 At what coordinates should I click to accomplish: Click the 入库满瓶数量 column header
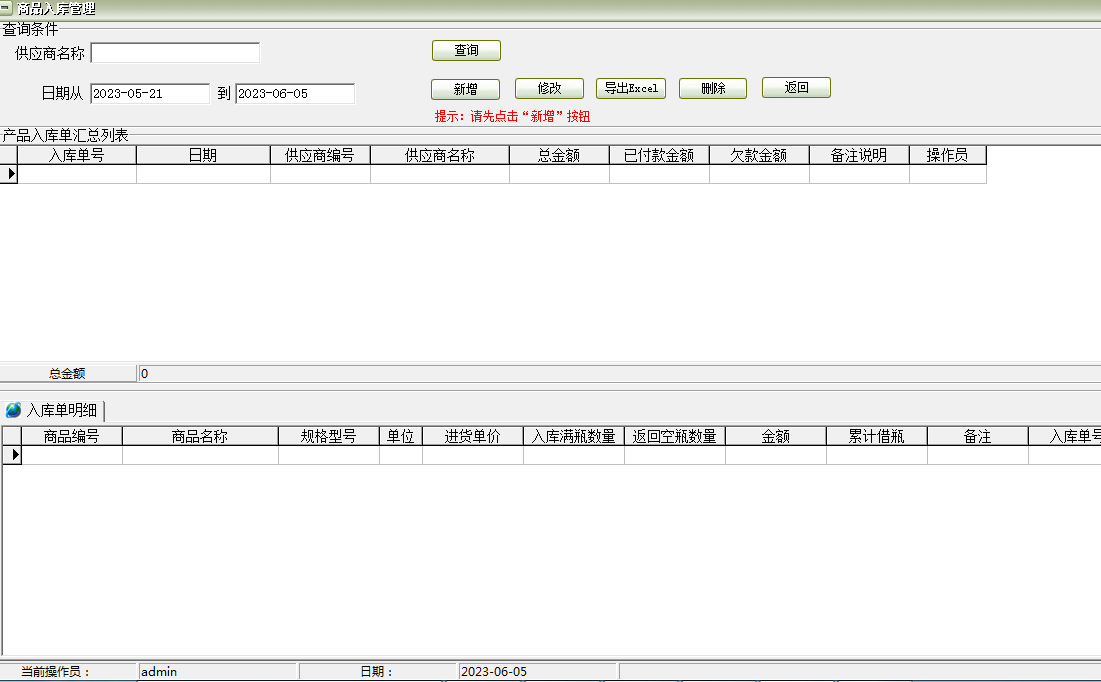pos(574,436)
